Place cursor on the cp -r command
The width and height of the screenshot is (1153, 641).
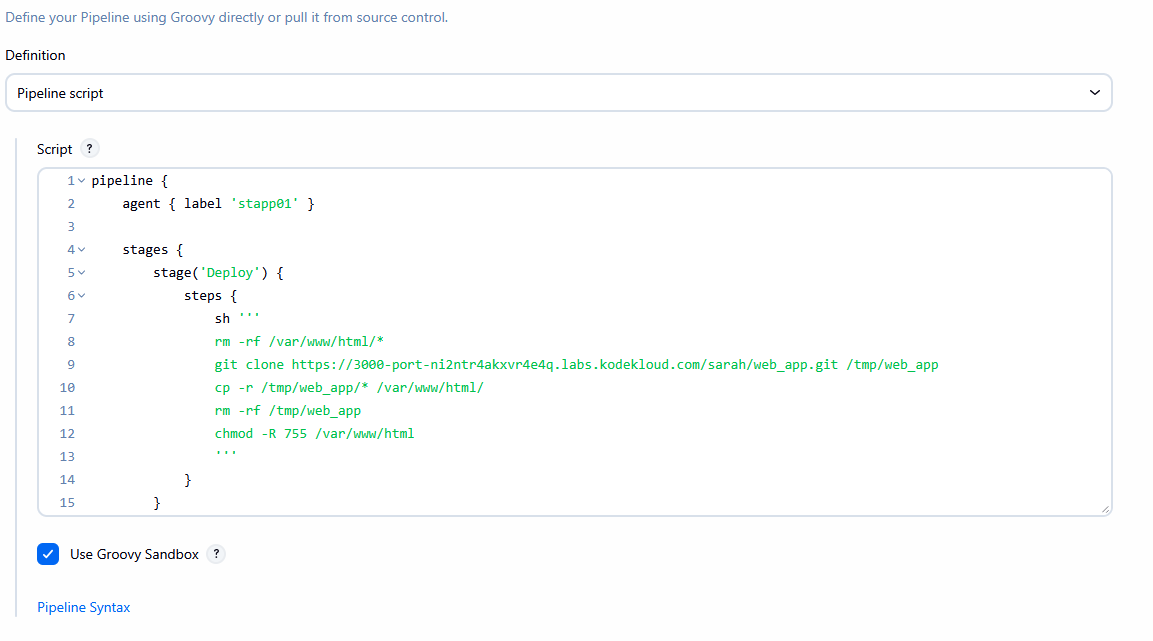pos(348,388)
